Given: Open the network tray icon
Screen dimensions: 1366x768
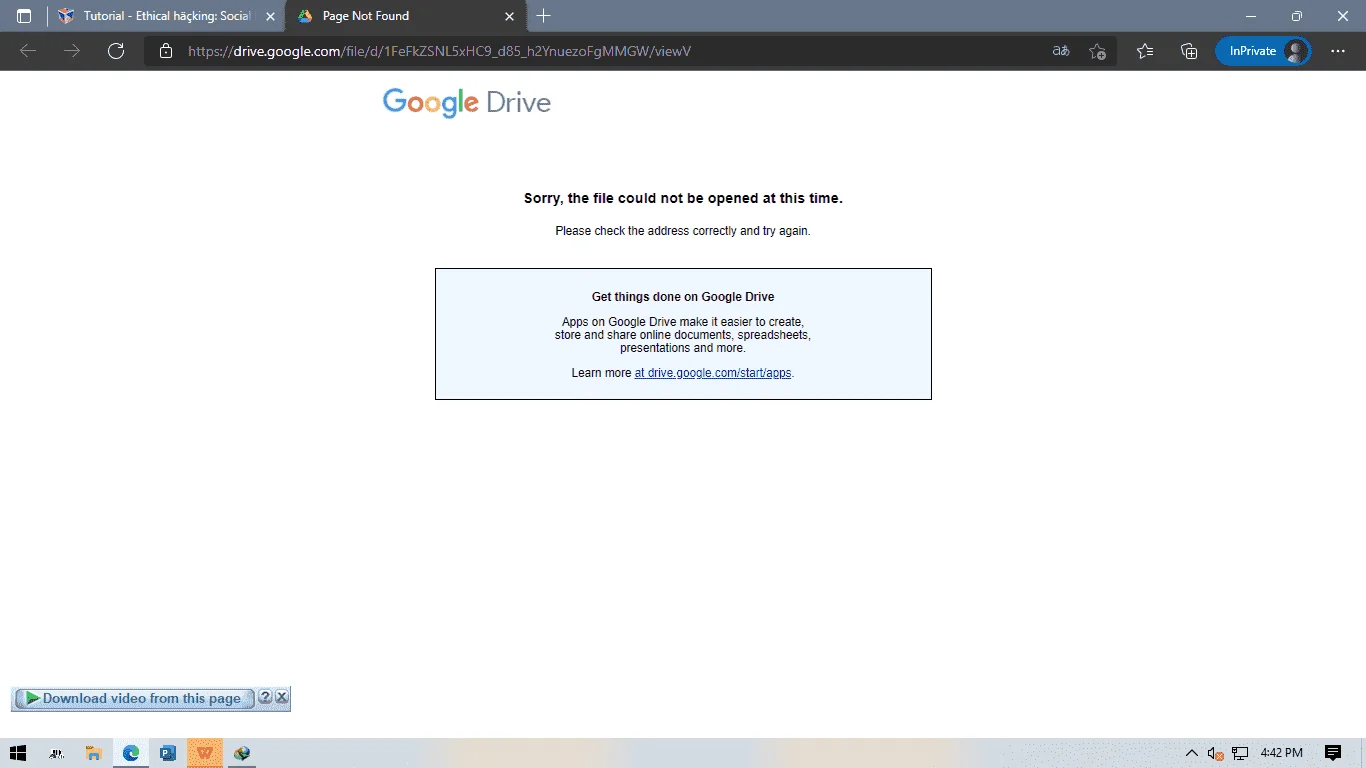Looking at the screenshot, I should (1240, 753).
